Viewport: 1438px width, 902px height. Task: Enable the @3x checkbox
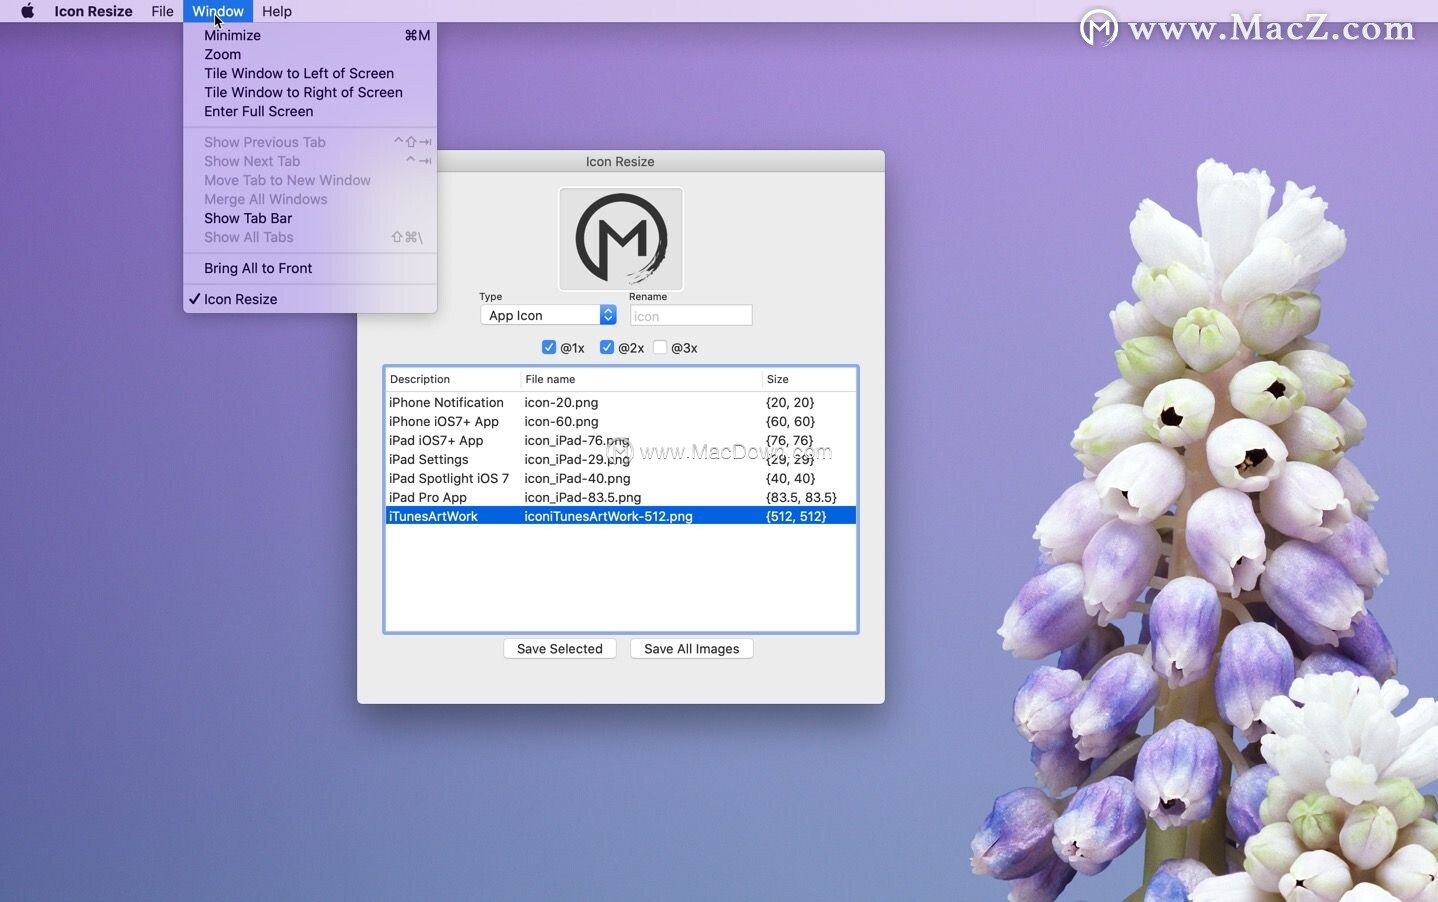click(x=660, y=347)
